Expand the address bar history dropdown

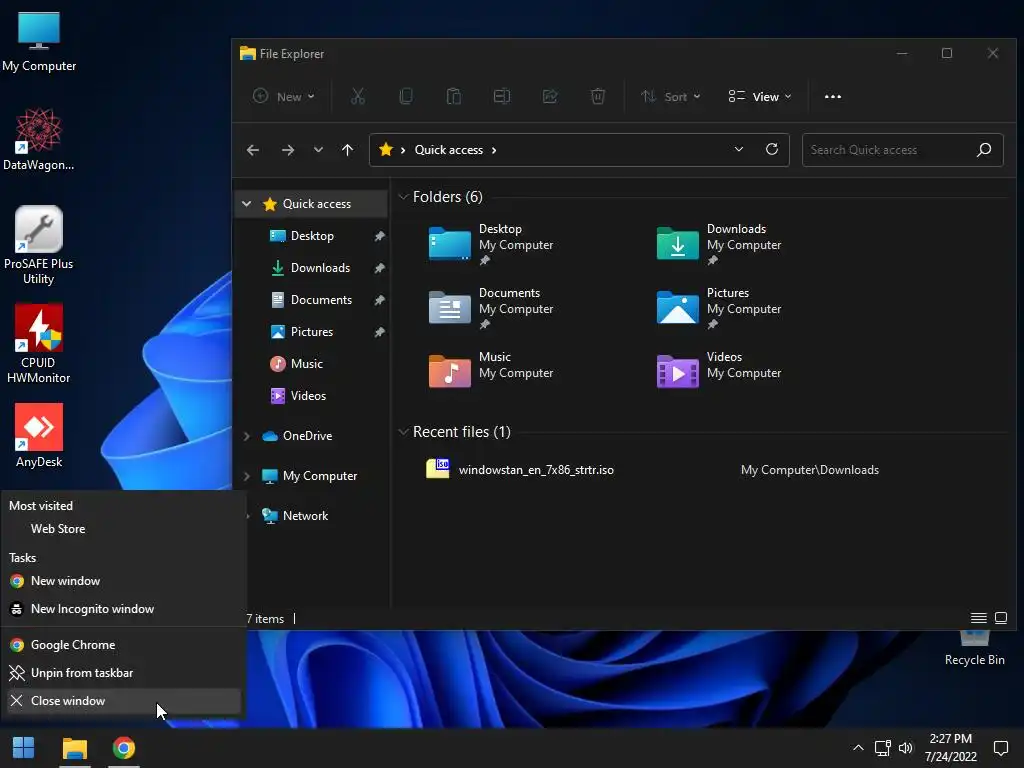click(739, 150)
